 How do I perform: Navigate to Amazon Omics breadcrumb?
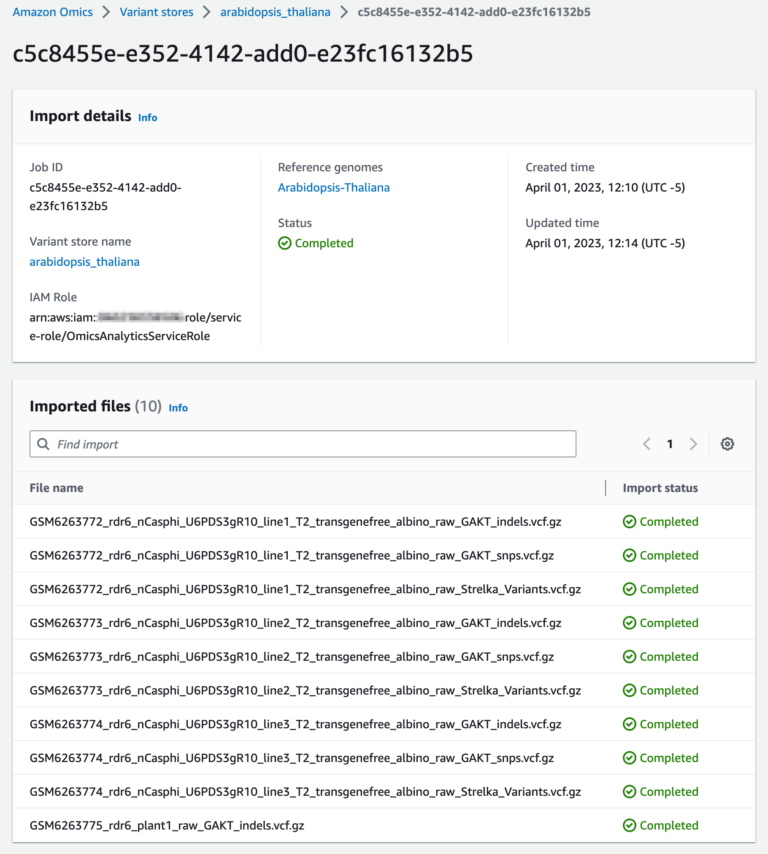(52, 12)
